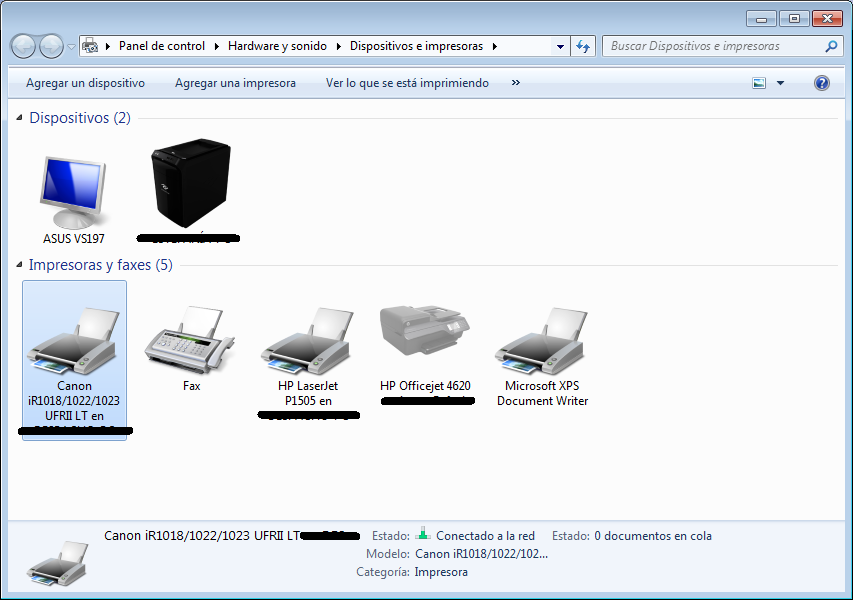The image size is (853, 600).
Task: Open the view options dropdown arrow
Action: click(780, 83)
